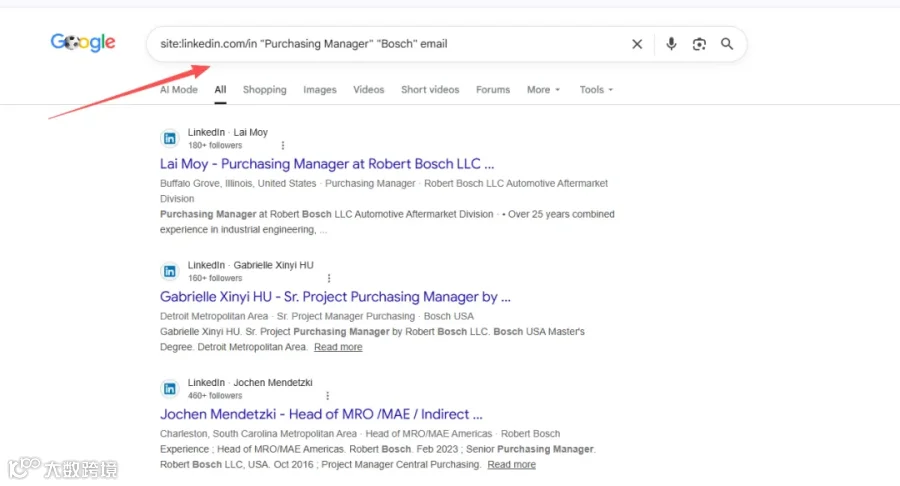Open Lai Moy - Purchasing Manager result link
Screen dimensions: 900x486
pyautogui.click(x=327, y=164)
